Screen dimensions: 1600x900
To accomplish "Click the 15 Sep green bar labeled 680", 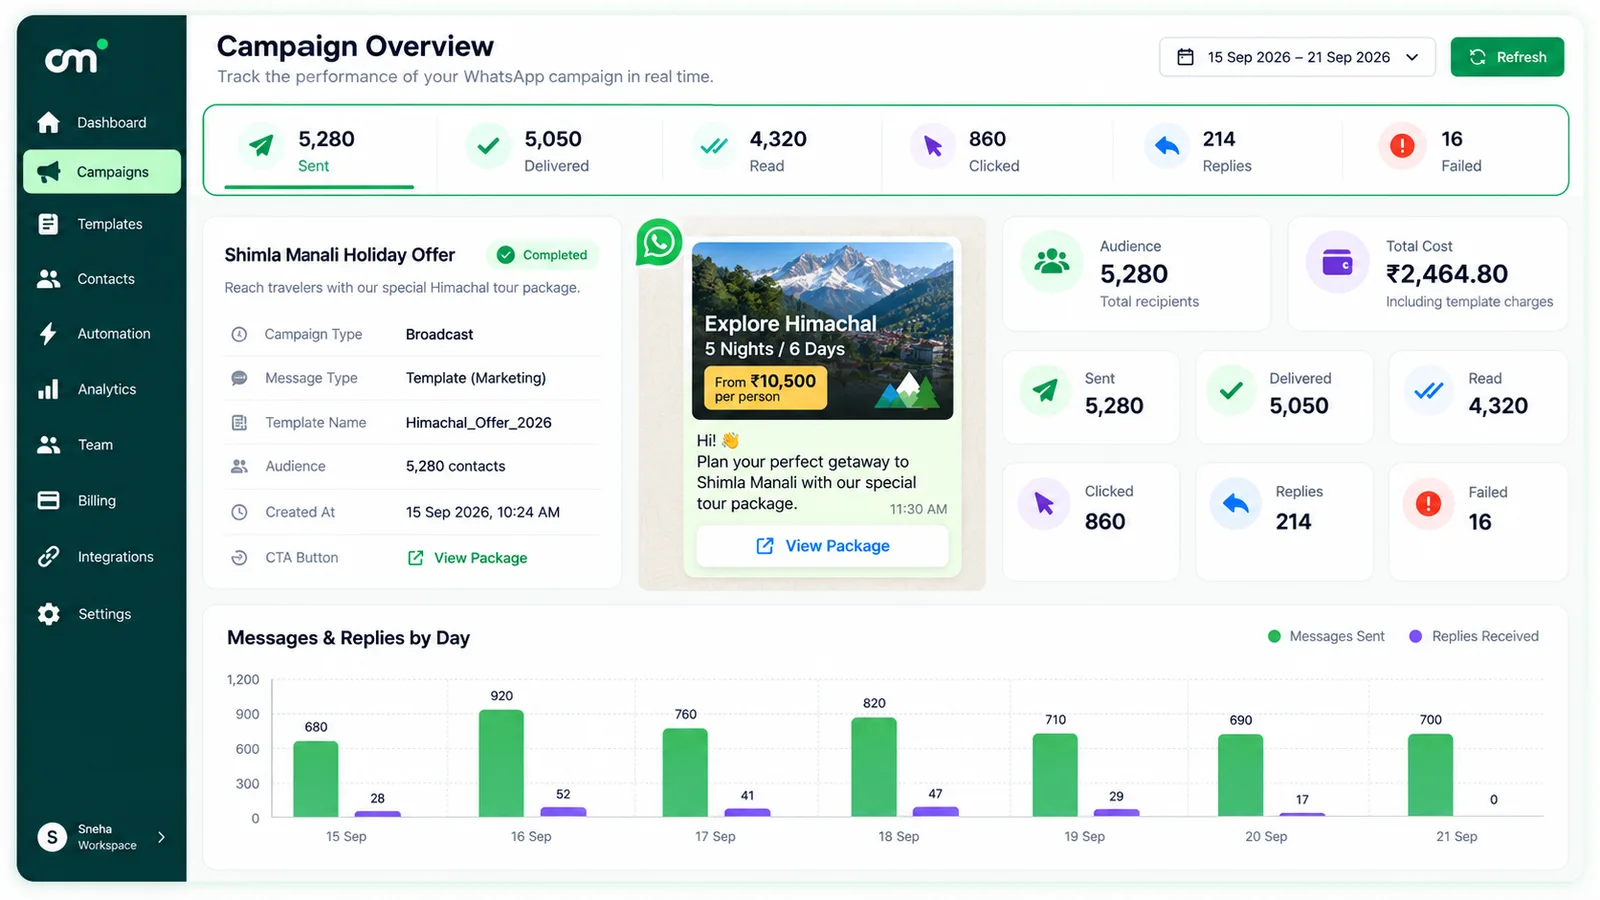I will [316, 779].
